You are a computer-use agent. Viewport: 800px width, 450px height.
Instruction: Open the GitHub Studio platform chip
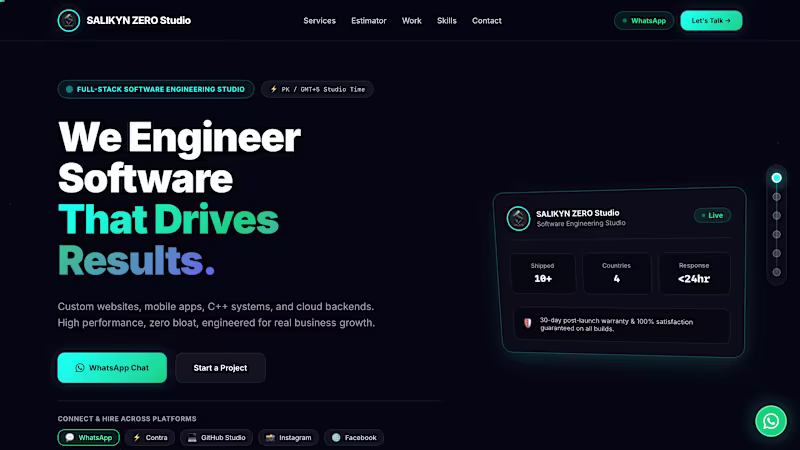216,438
